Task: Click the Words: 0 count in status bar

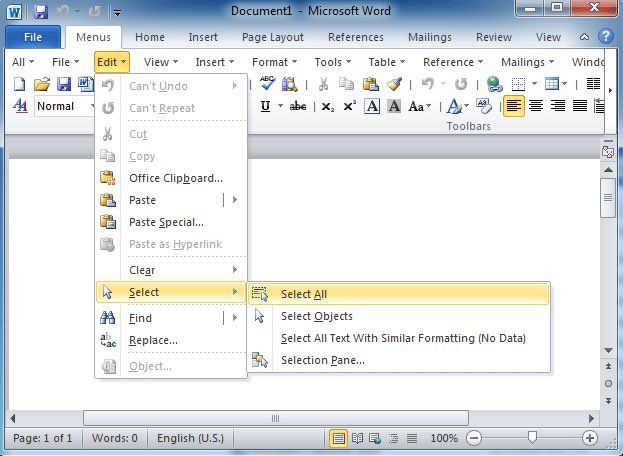Action: [x=115, y=438]
